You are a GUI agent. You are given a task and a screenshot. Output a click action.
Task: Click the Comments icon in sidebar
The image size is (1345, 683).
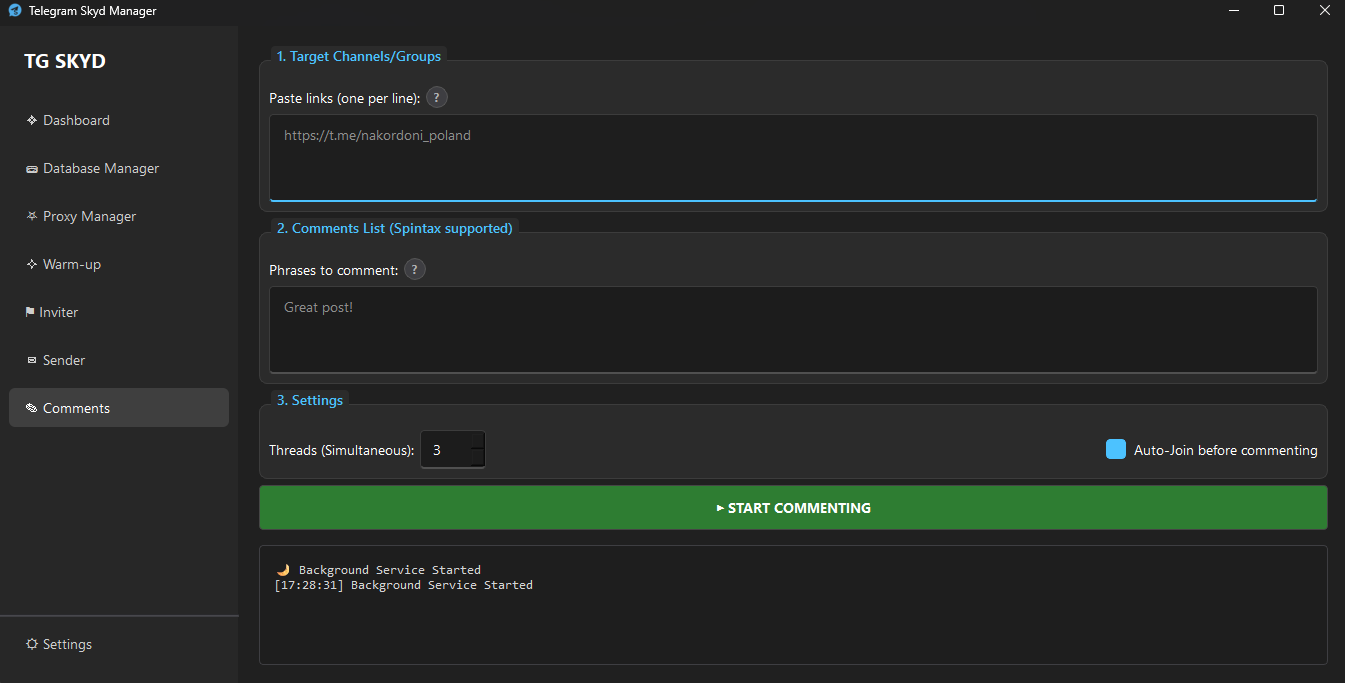click(32, 408)
